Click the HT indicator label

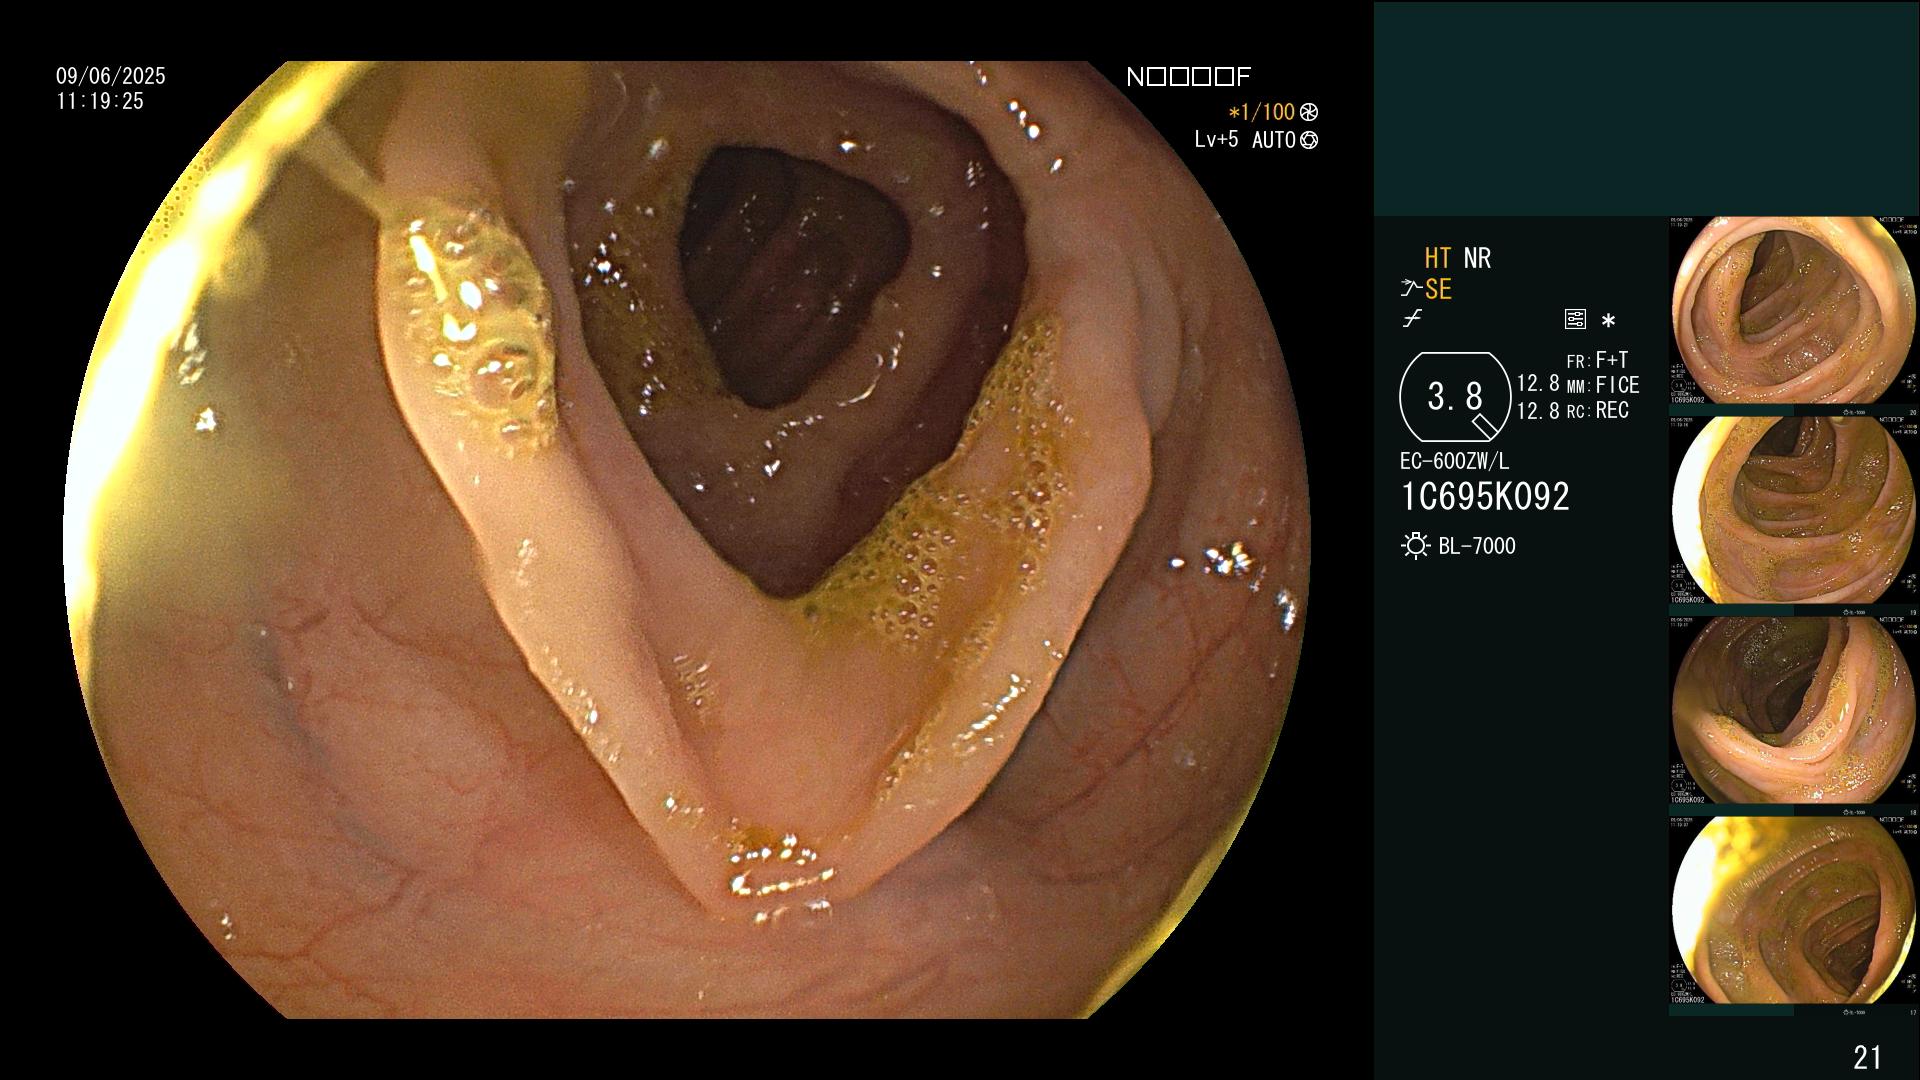1438,259
